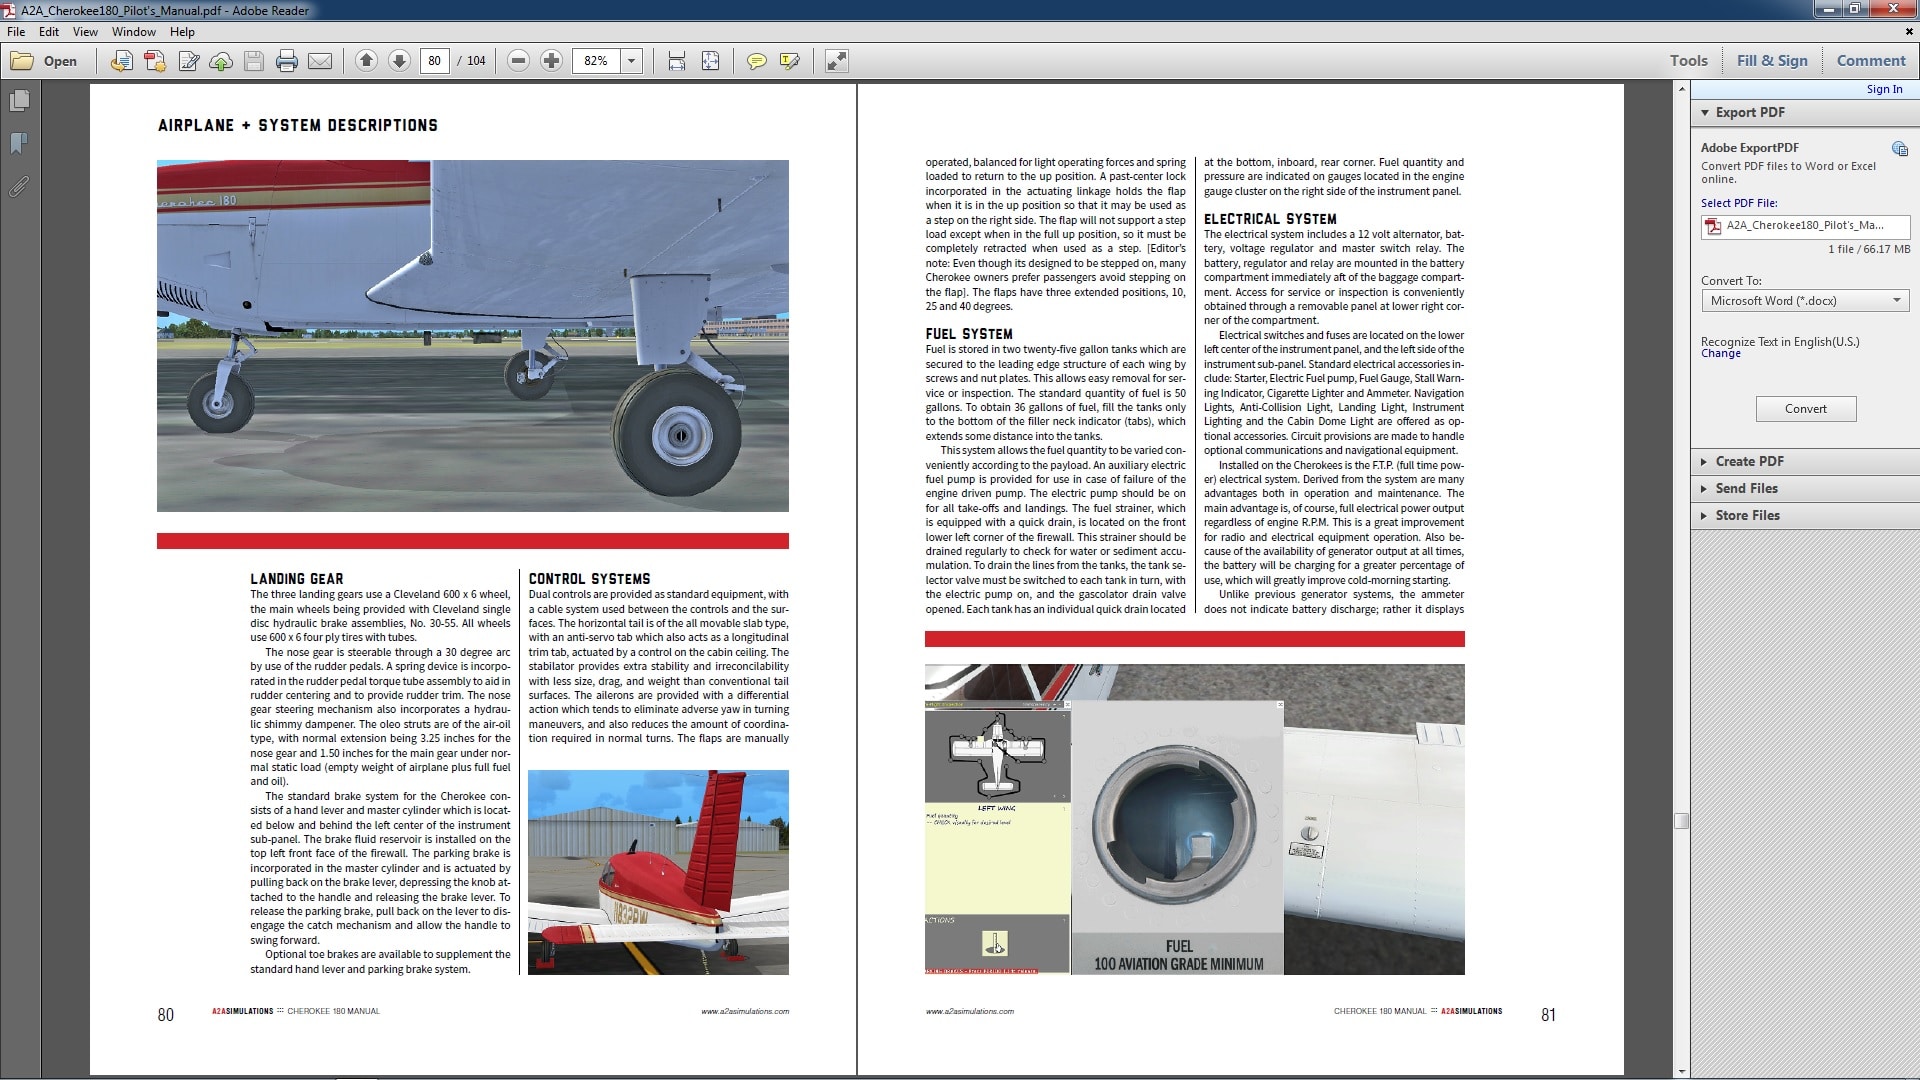
Task: Open zoom percentage dropdown arrow
Action: [631, 61]
